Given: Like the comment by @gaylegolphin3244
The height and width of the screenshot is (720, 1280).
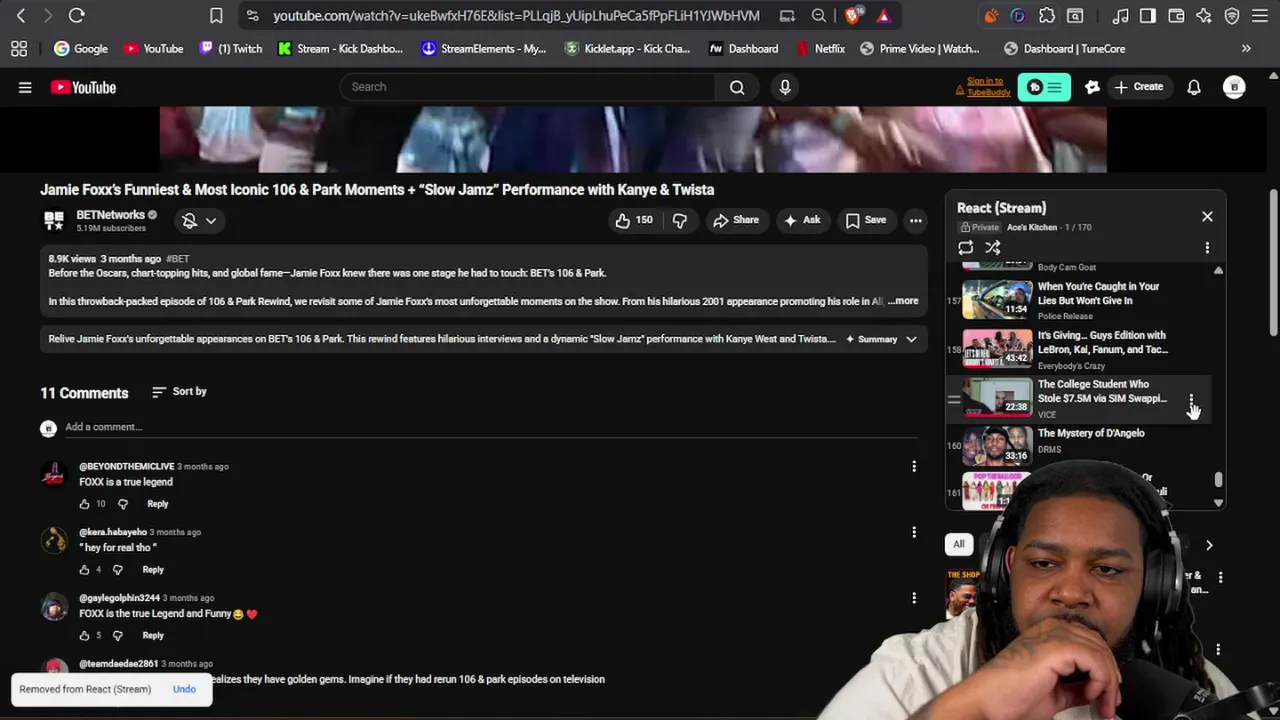Looking at the screenshot, I should coord(85,636).
